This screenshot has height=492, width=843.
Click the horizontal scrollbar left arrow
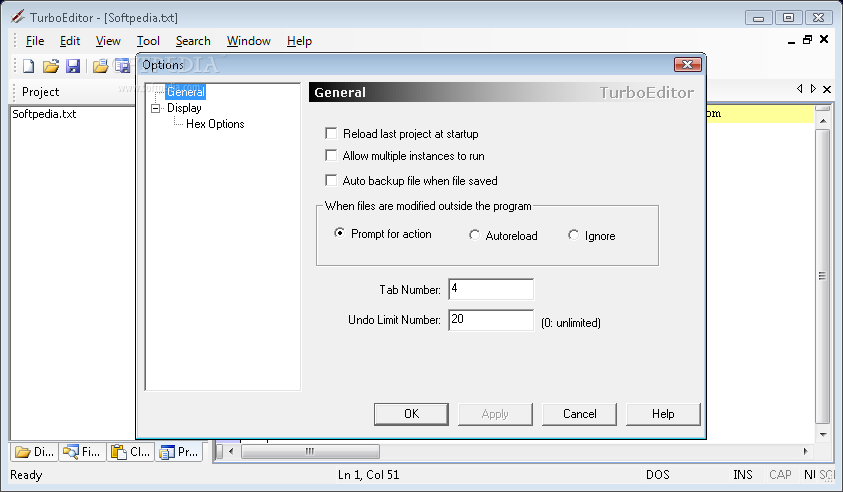point(231,451)
